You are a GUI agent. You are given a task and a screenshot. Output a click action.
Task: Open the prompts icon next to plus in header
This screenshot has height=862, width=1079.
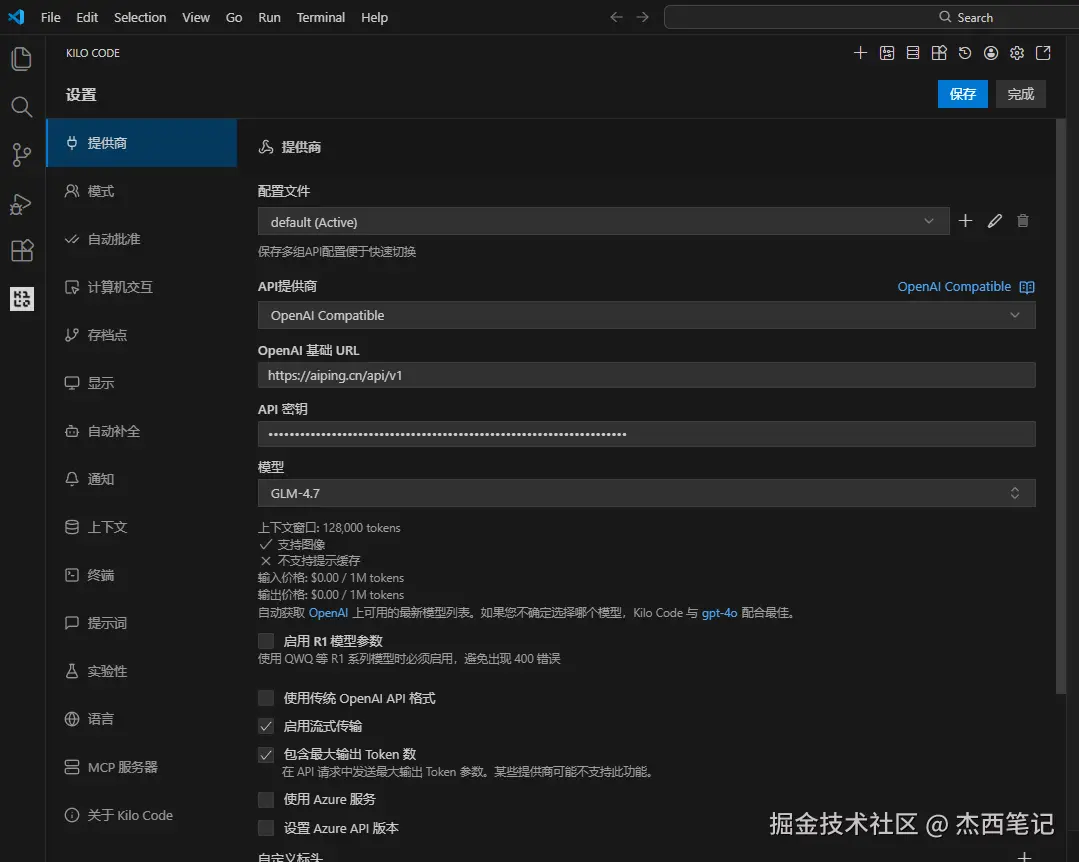(886, 53)
